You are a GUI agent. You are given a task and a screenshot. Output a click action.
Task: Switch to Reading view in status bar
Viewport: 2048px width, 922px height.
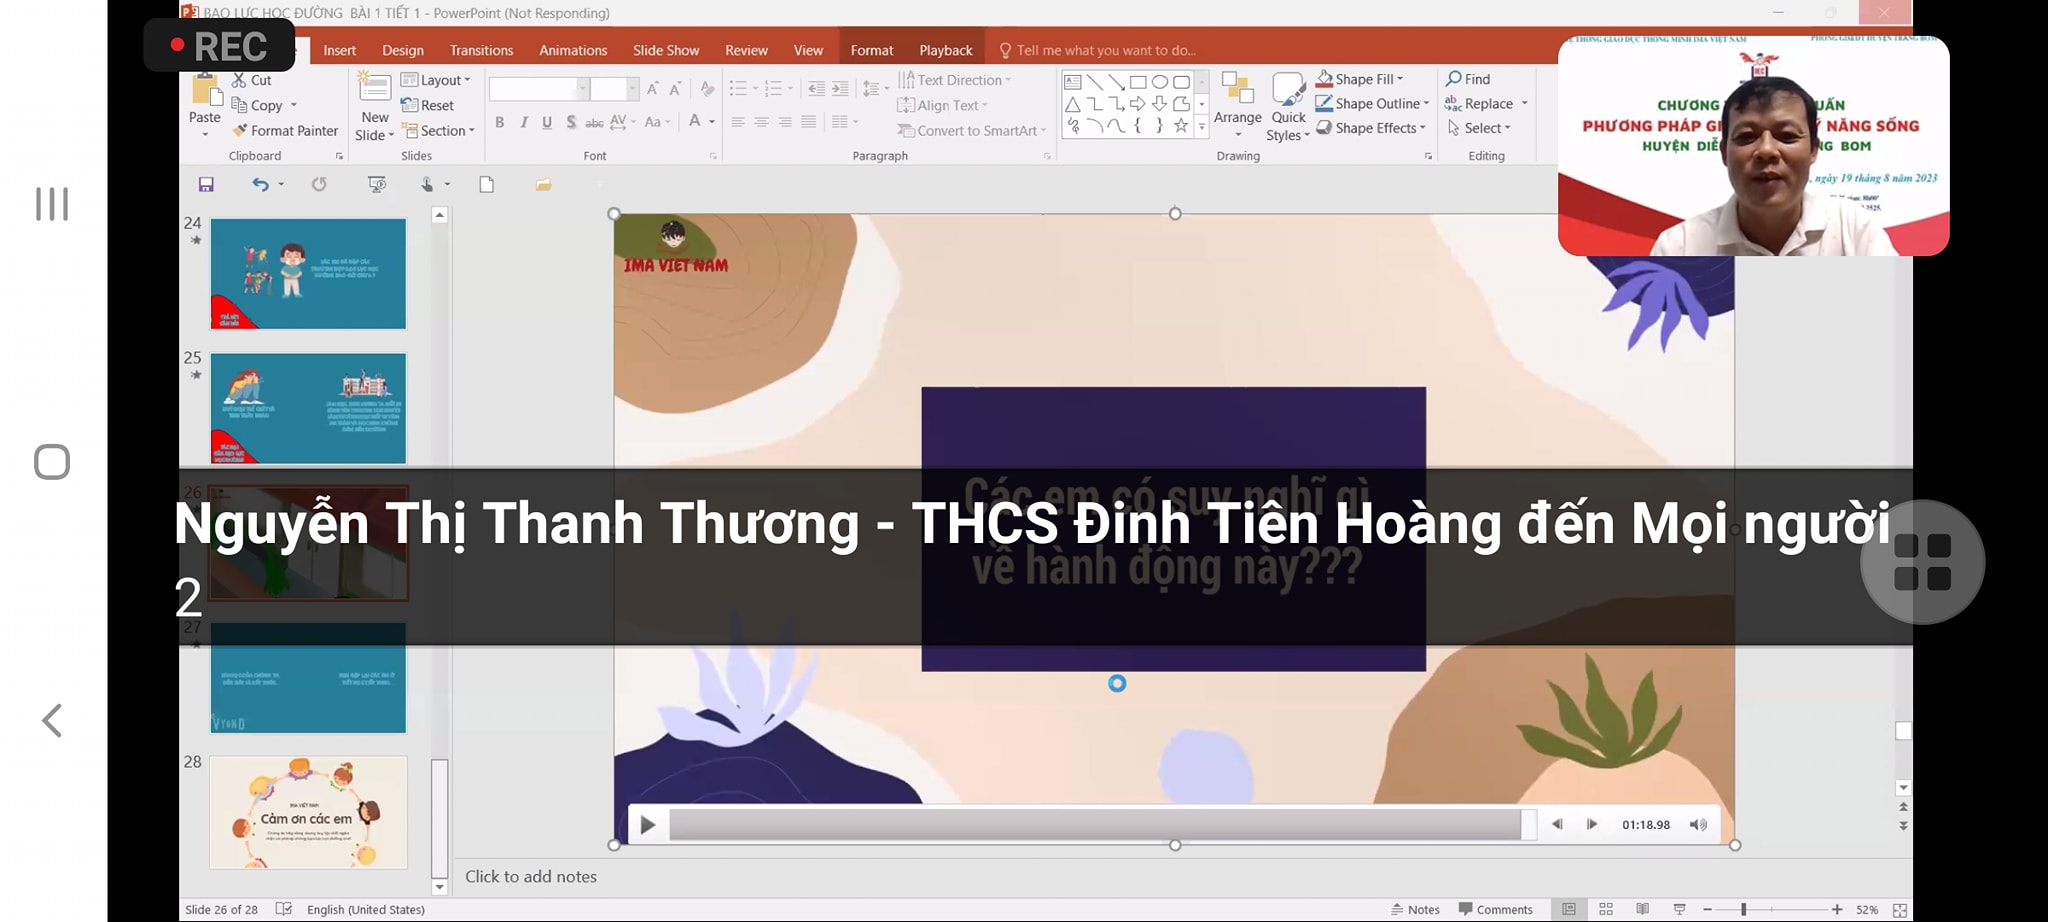tap(1642, 909)
